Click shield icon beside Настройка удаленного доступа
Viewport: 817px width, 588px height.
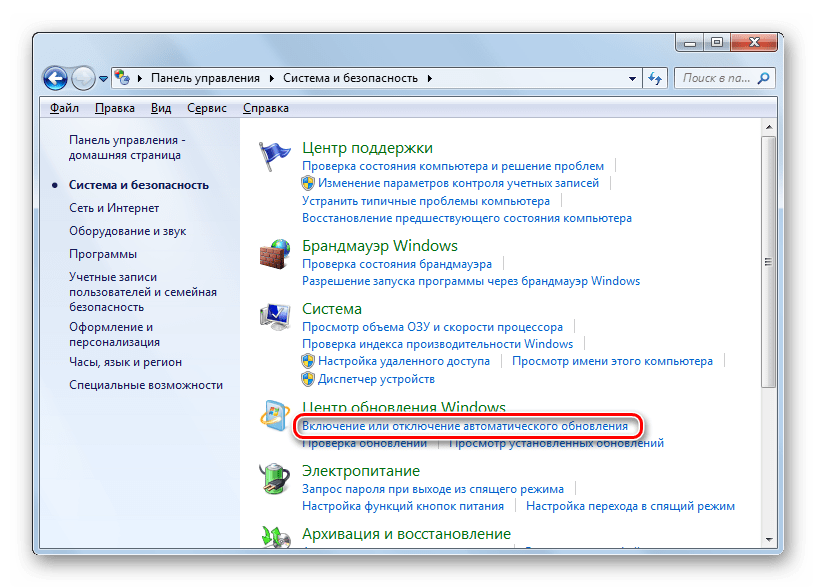coord(308,361)
